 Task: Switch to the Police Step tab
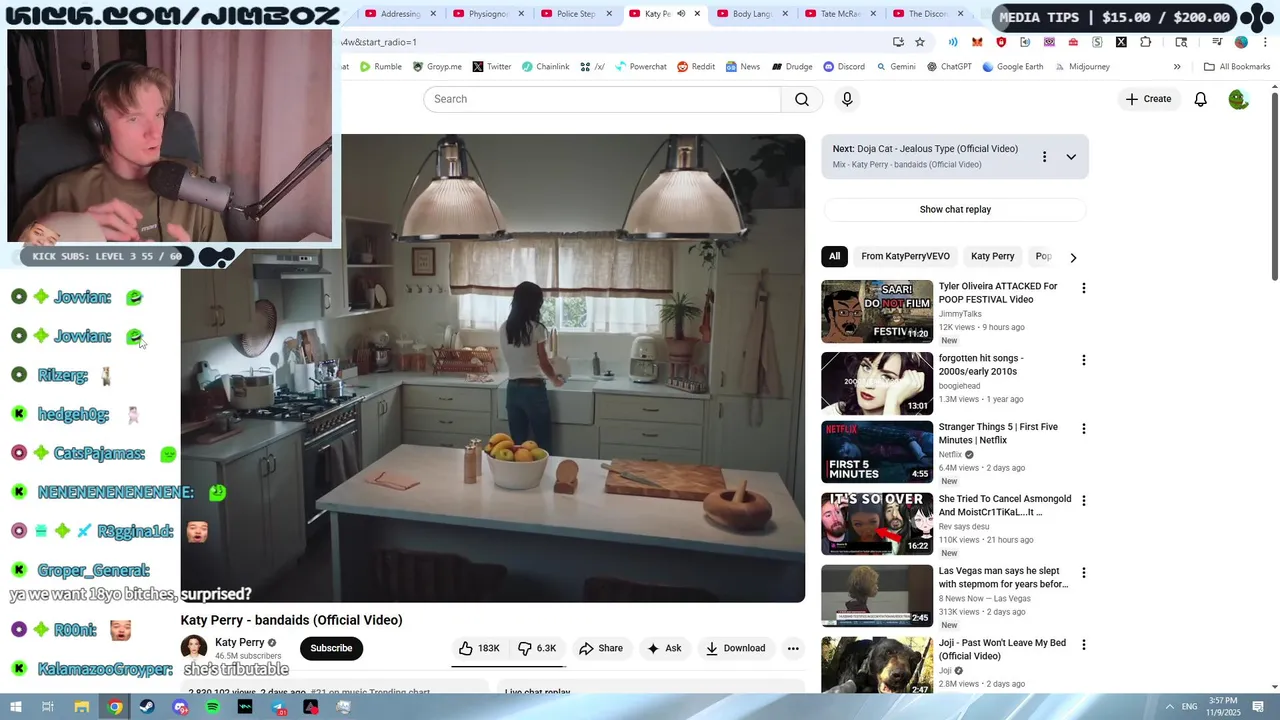(x=575, y=14)
